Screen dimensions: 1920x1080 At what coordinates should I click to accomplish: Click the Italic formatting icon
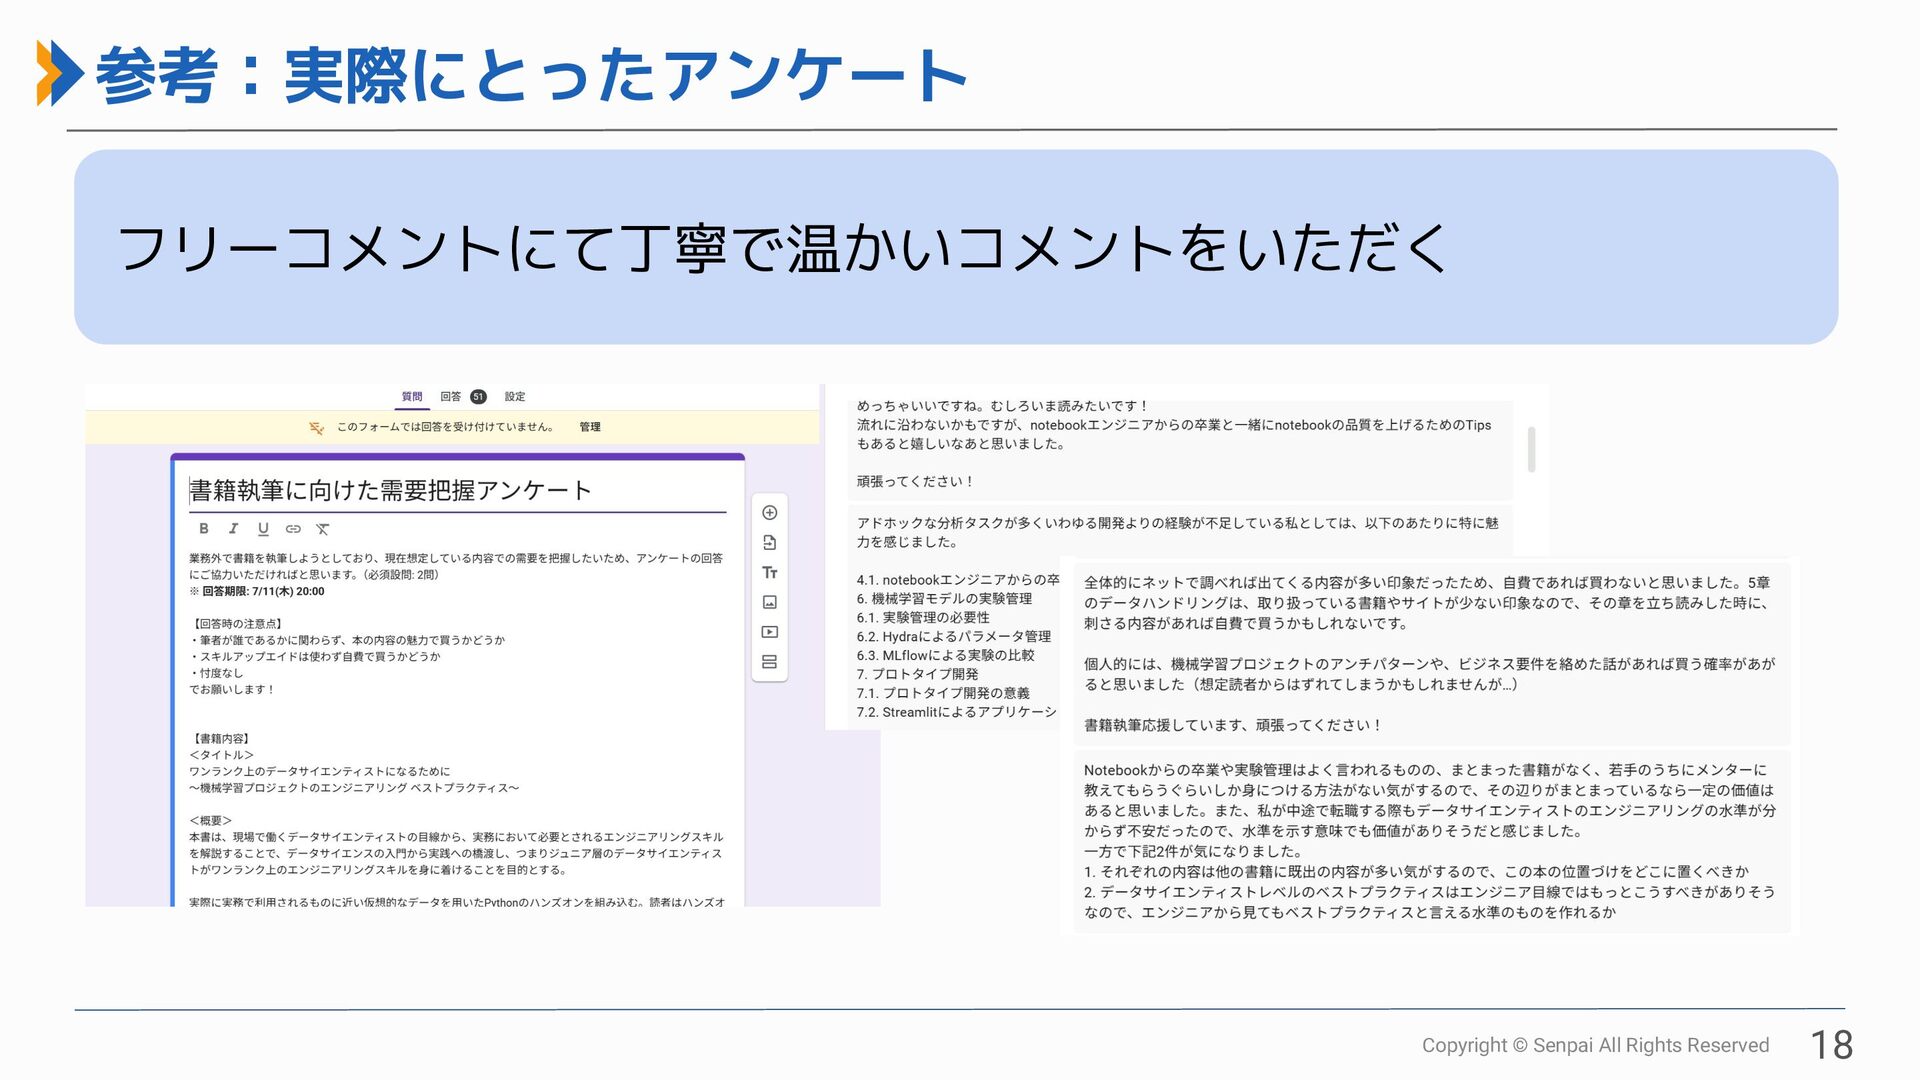tap(233, 529)
